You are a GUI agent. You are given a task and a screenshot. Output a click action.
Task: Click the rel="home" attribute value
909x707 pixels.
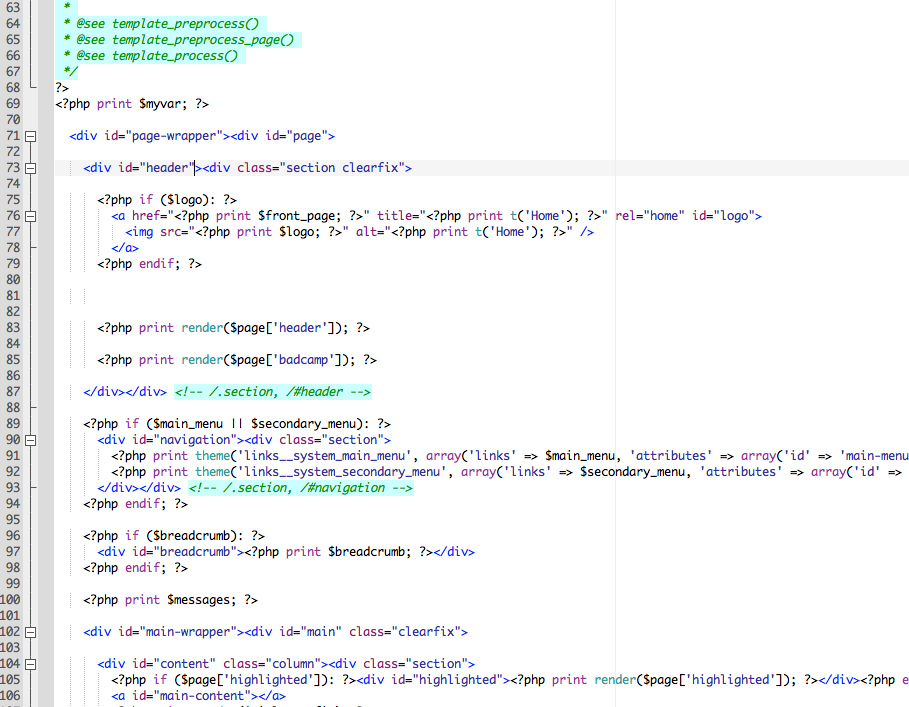coord(664,216)
